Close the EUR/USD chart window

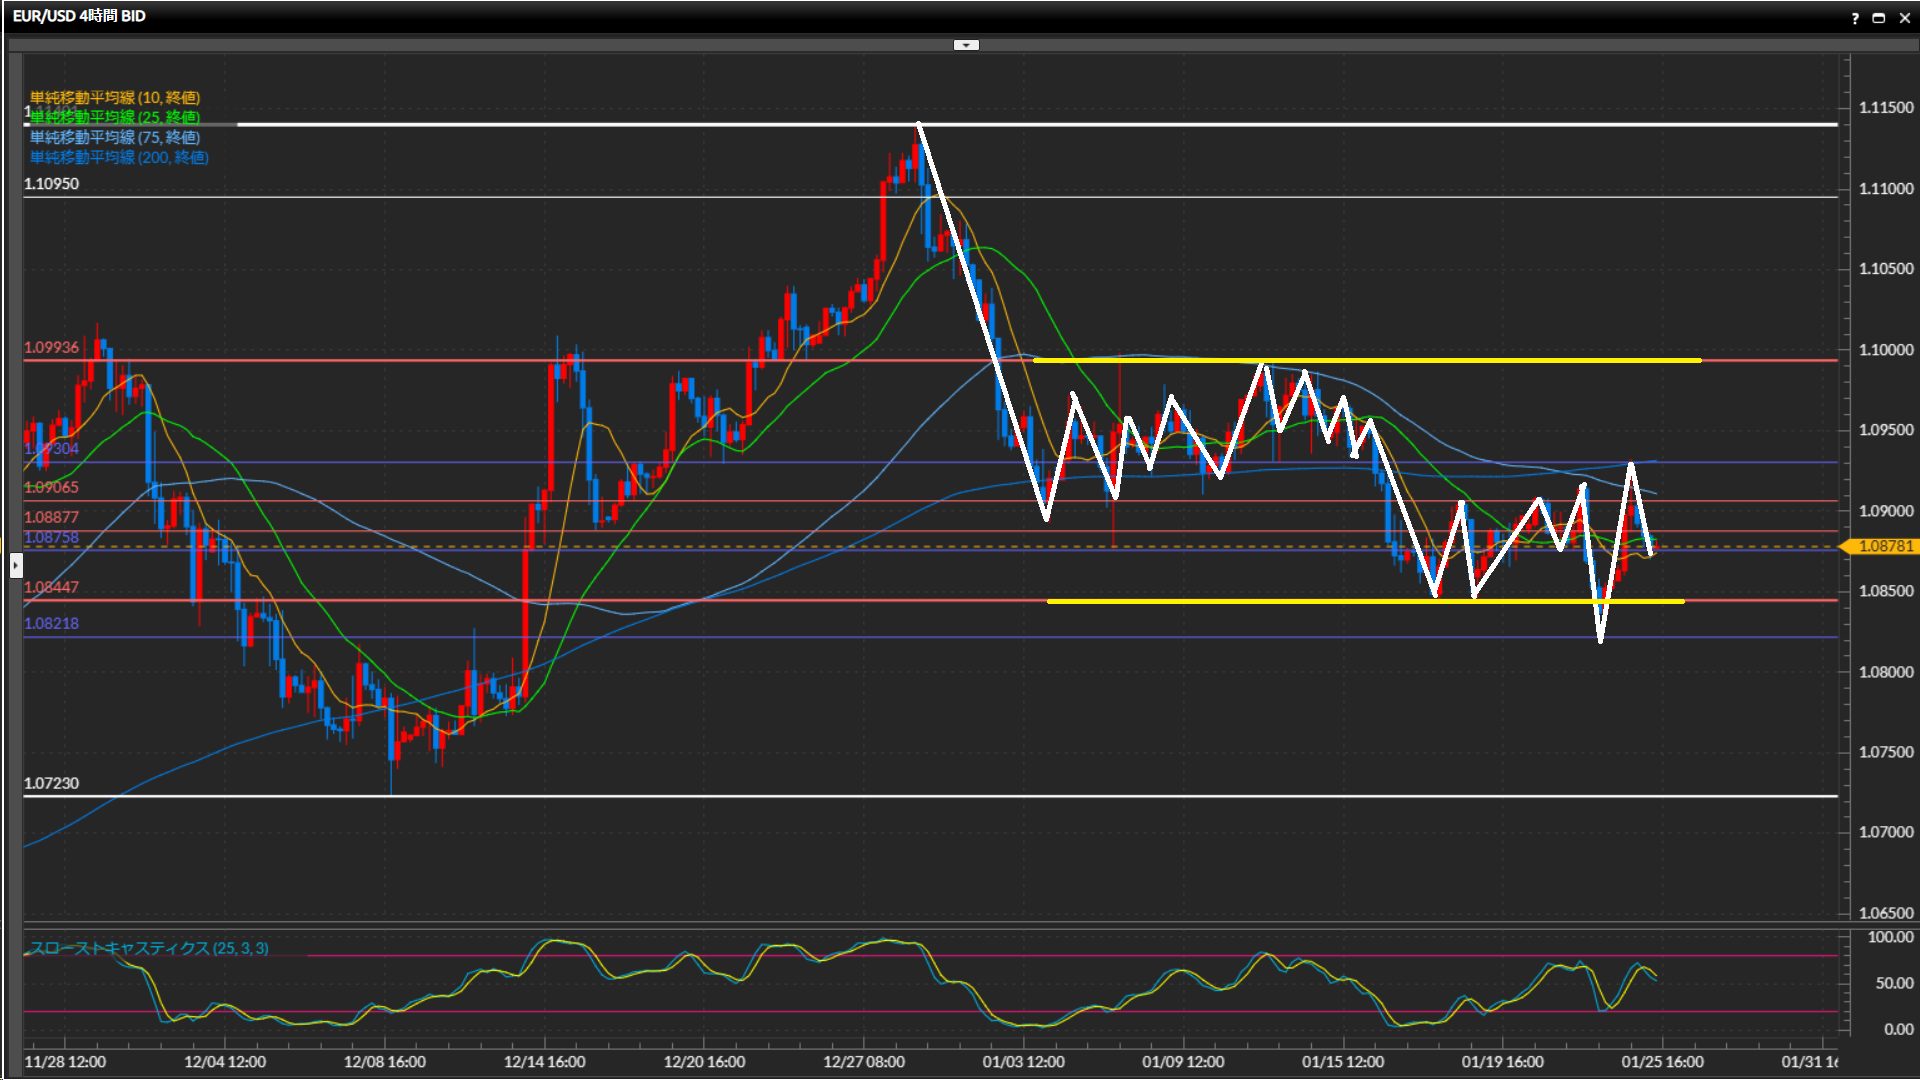click(x=1904, y=18)
